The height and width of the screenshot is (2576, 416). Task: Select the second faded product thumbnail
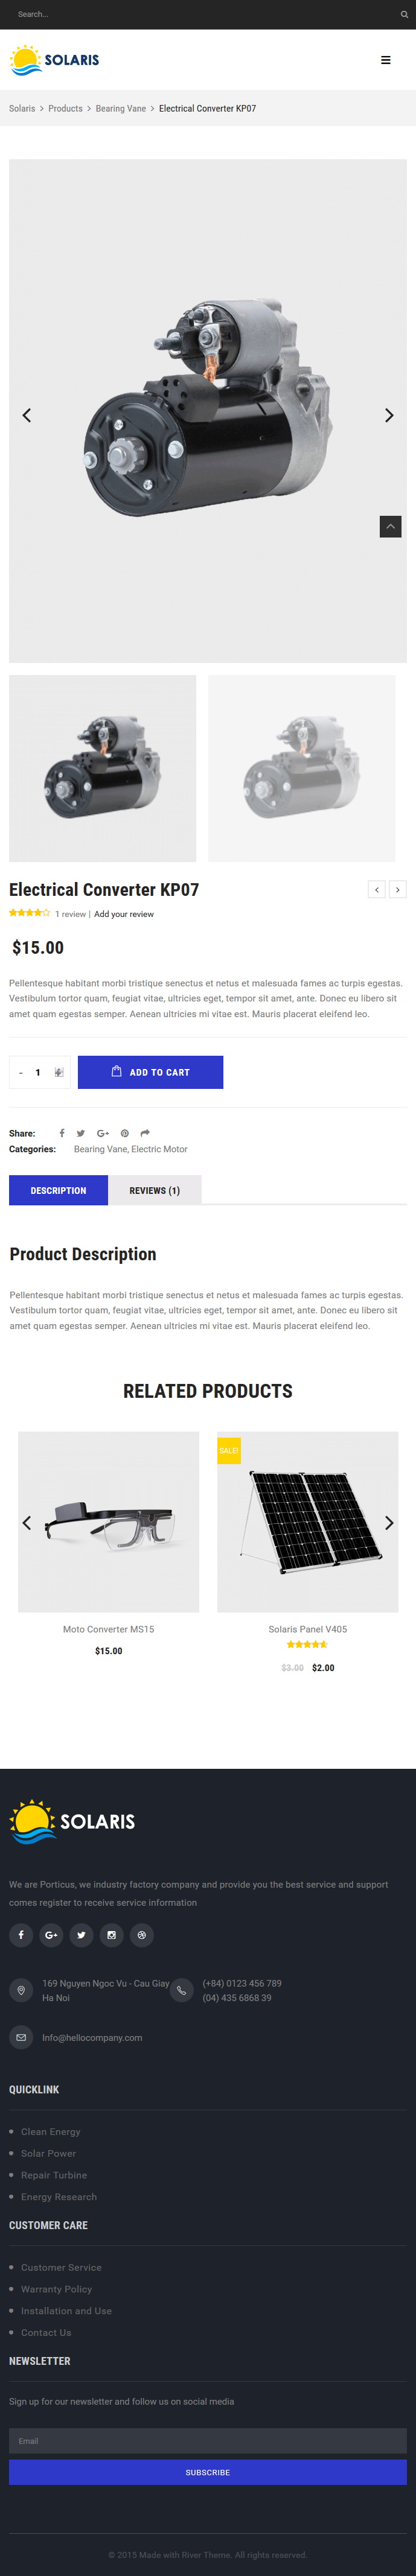[301, 768]
